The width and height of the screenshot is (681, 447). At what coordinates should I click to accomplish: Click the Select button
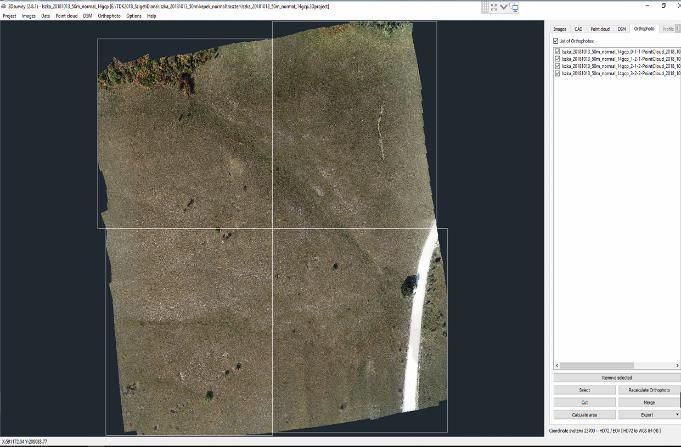585,390
